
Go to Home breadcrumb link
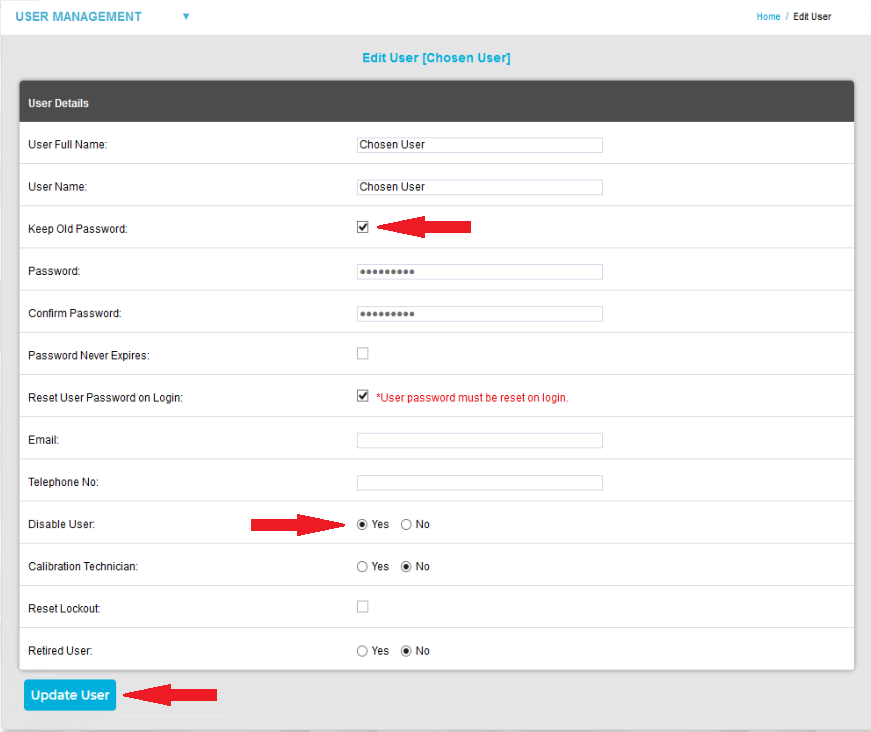click(768, 17)
